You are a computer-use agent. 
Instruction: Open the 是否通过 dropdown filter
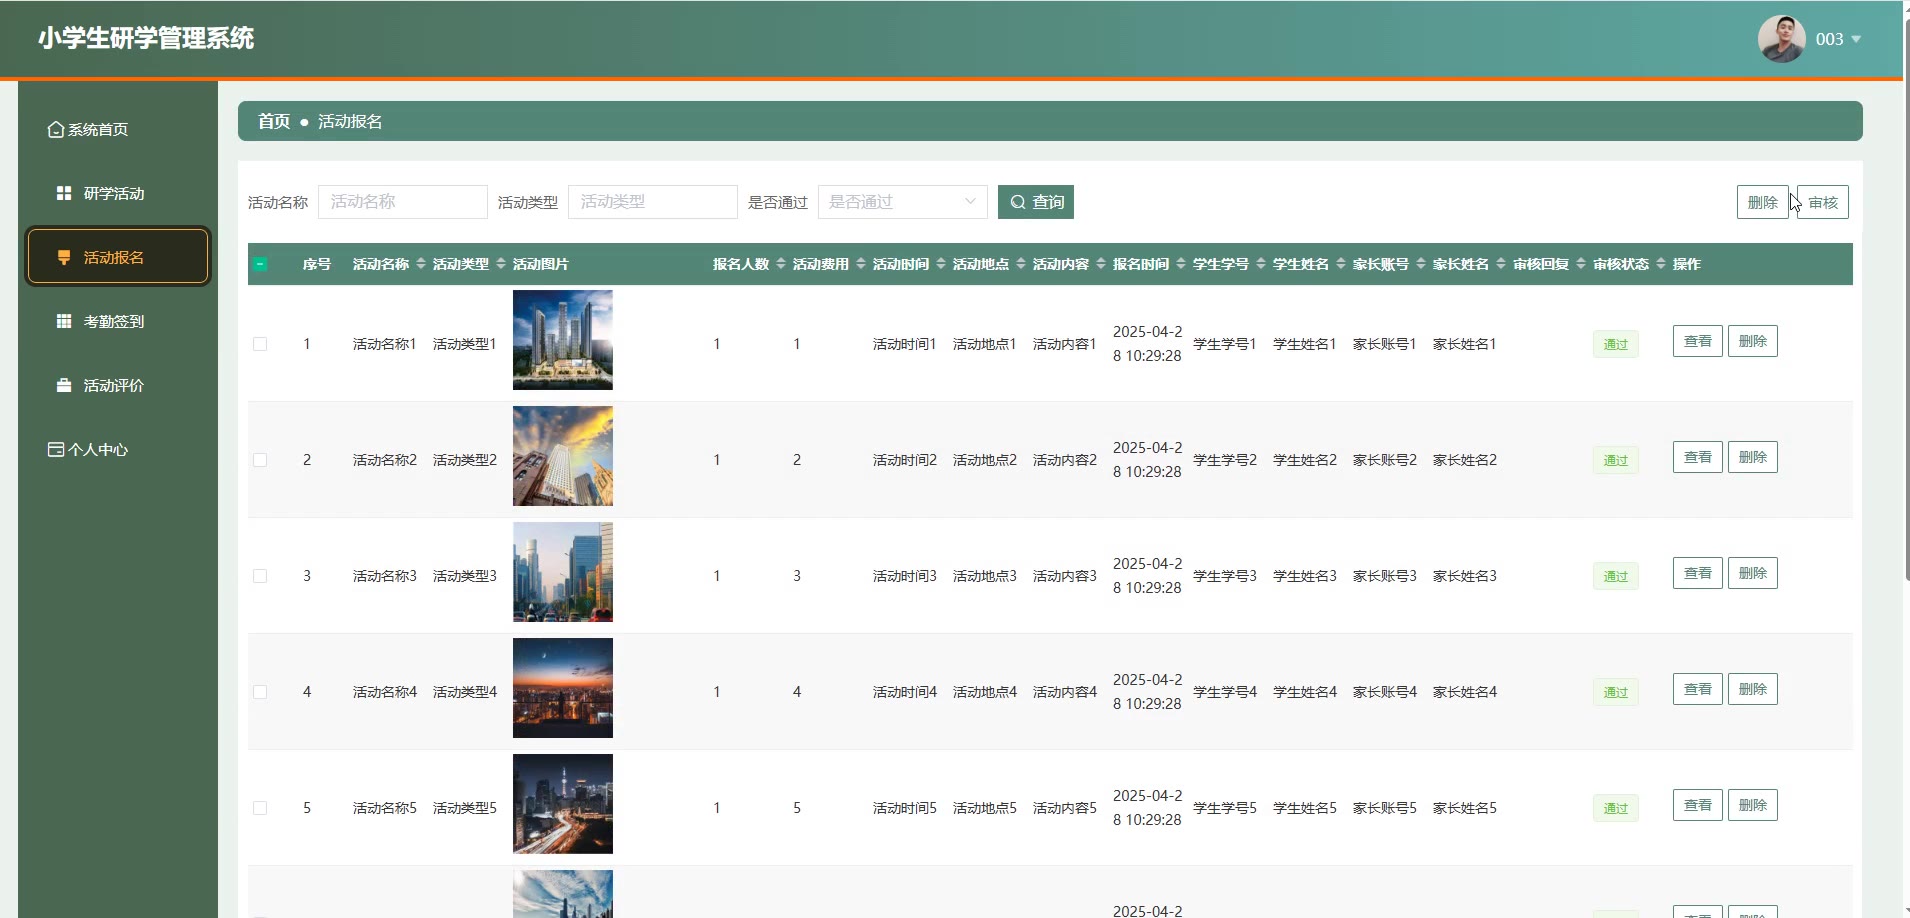[902, 202]
